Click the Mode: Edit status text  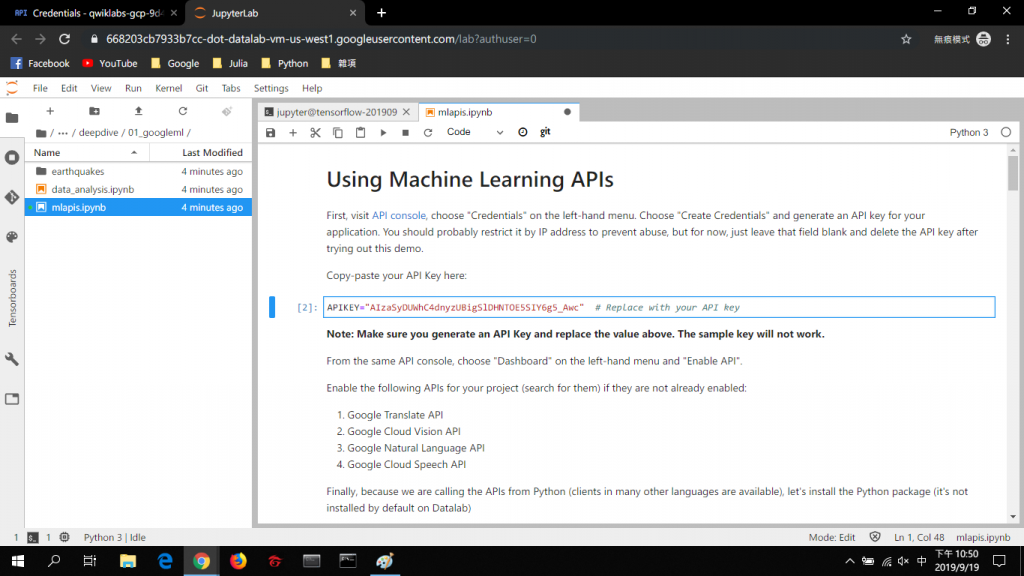point(831,537)
